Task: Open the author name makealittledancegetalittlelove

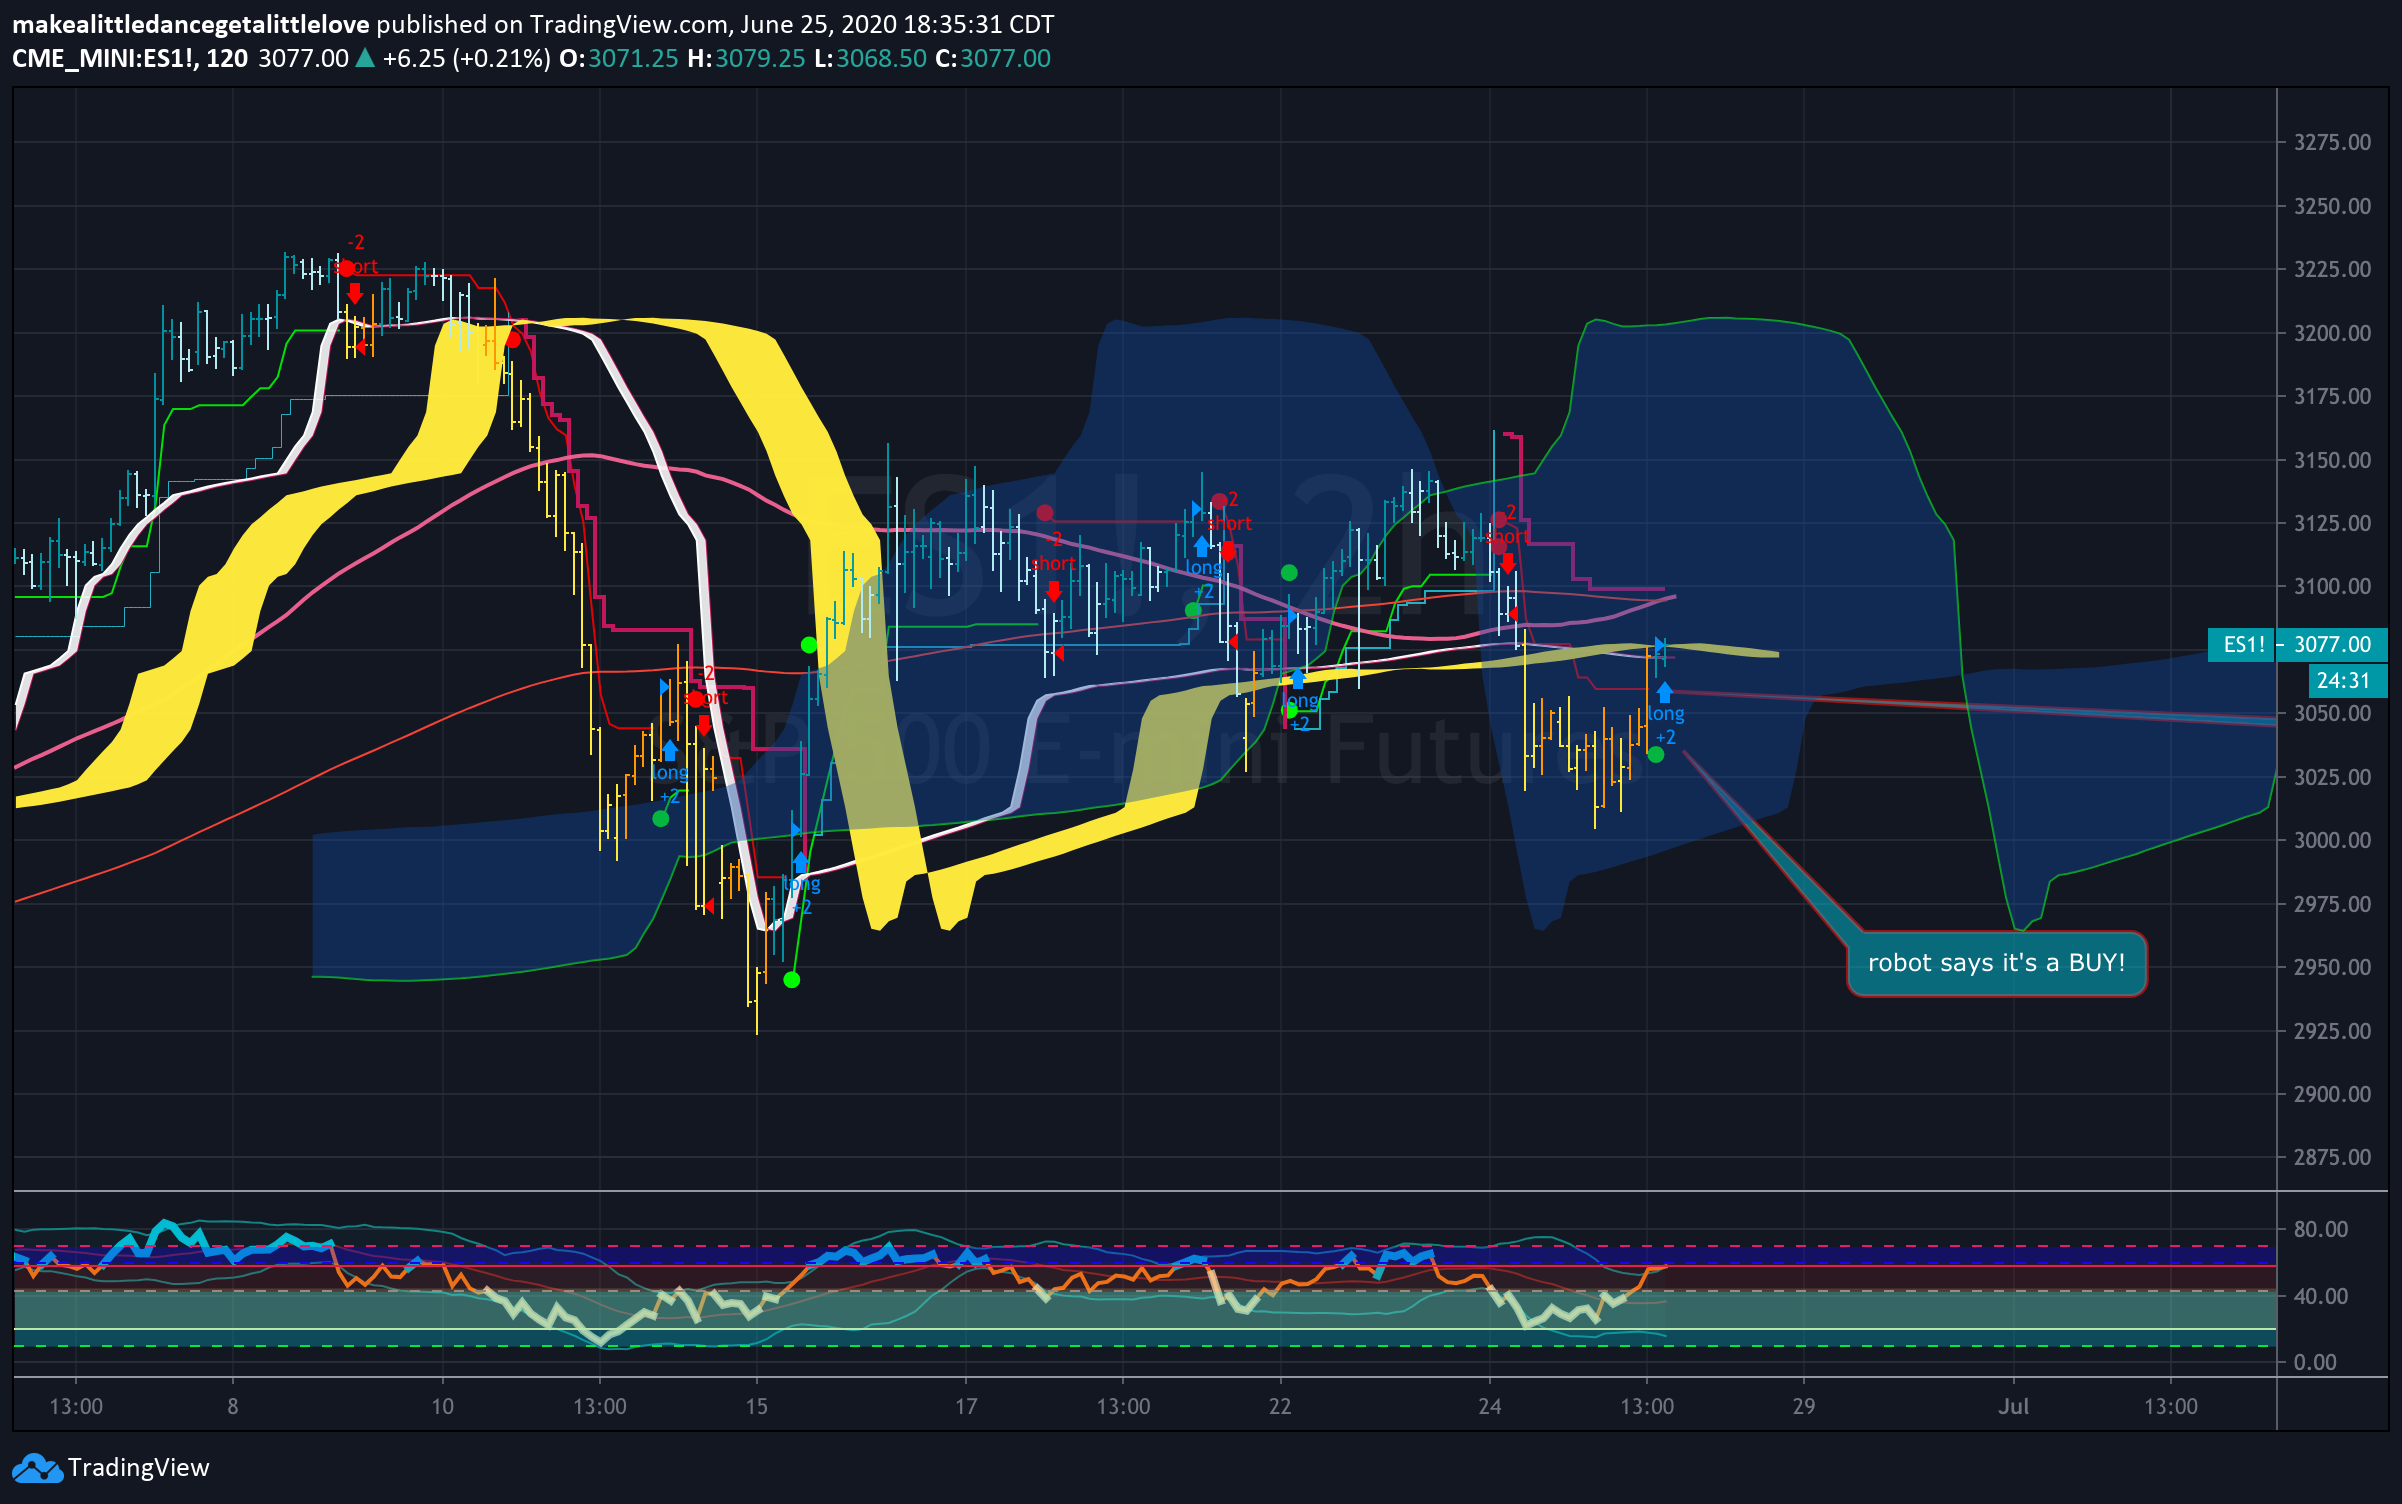Action: click(191, 24)
